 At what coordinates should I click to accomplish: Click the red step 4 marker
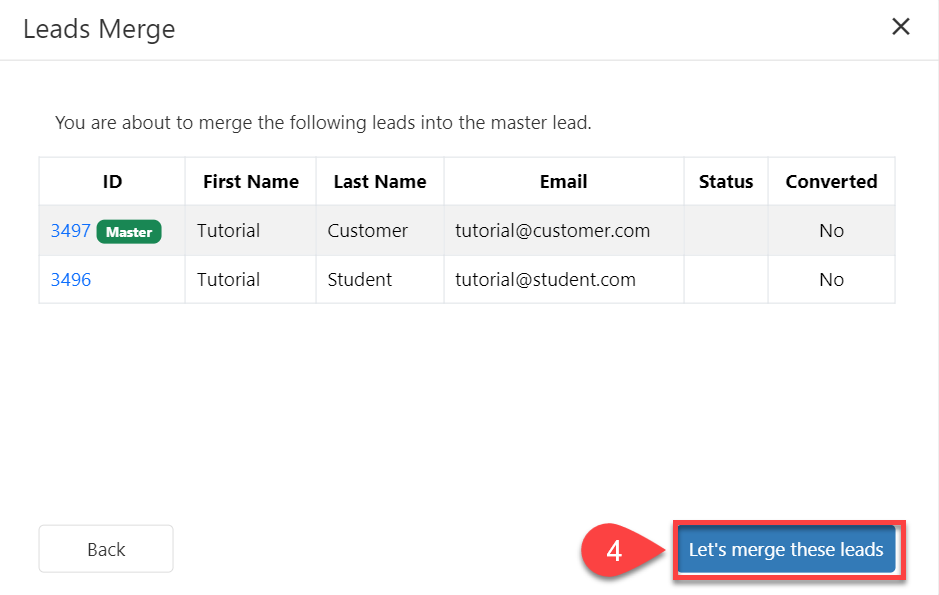(614, 550)
